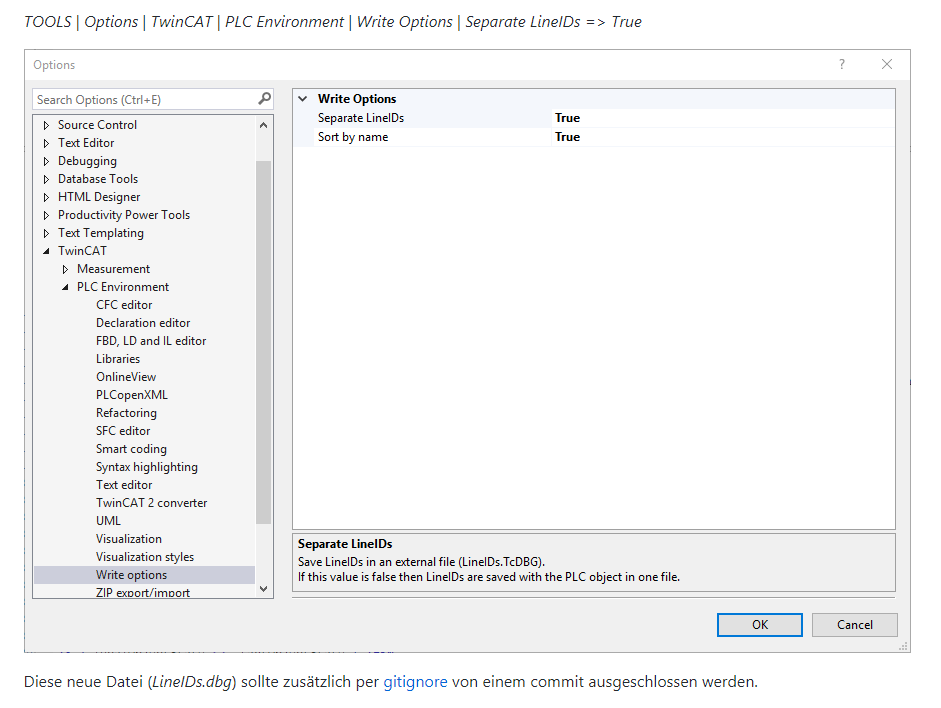The width and height of the screenshot is (941, 708).
Task: Collapse the Write Options category chevron
Action: pos(303,99)
